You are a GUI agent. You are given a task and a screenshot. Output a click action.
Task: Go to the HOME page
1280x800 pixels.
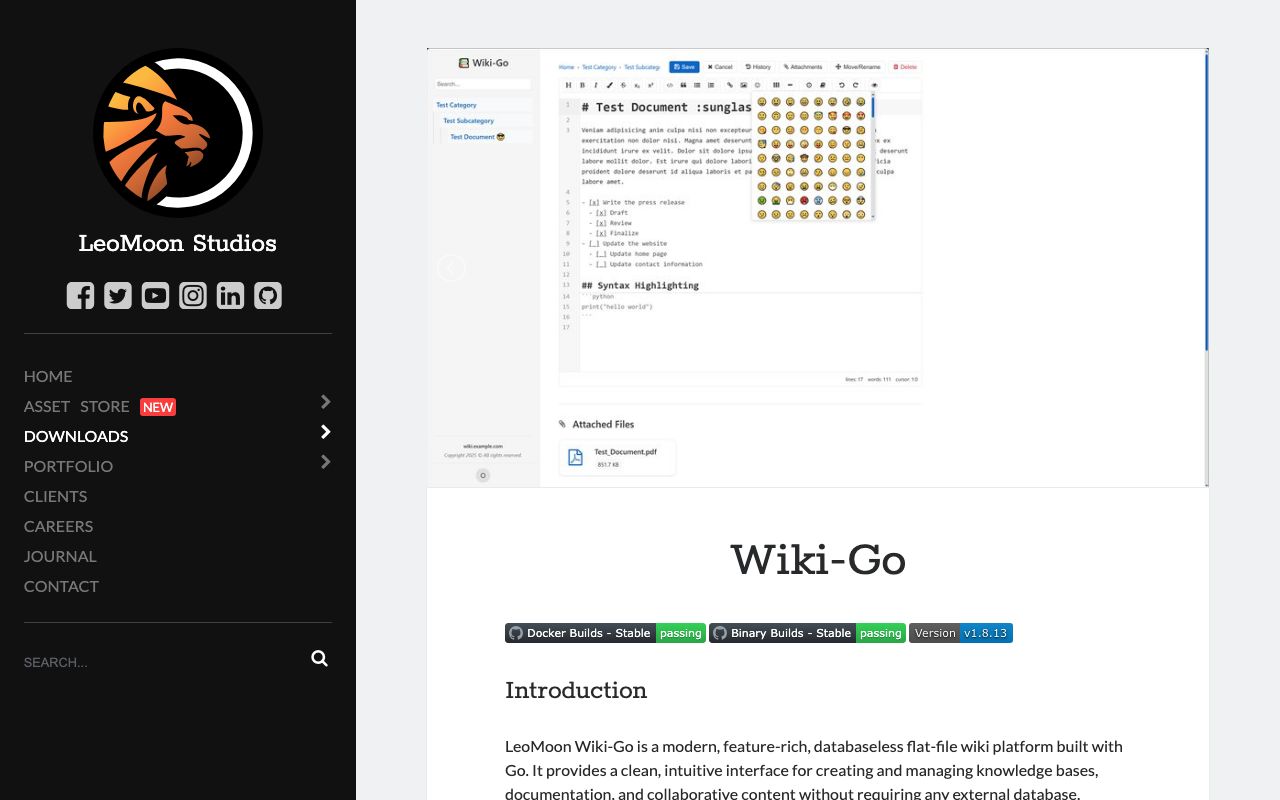point(48,376)
